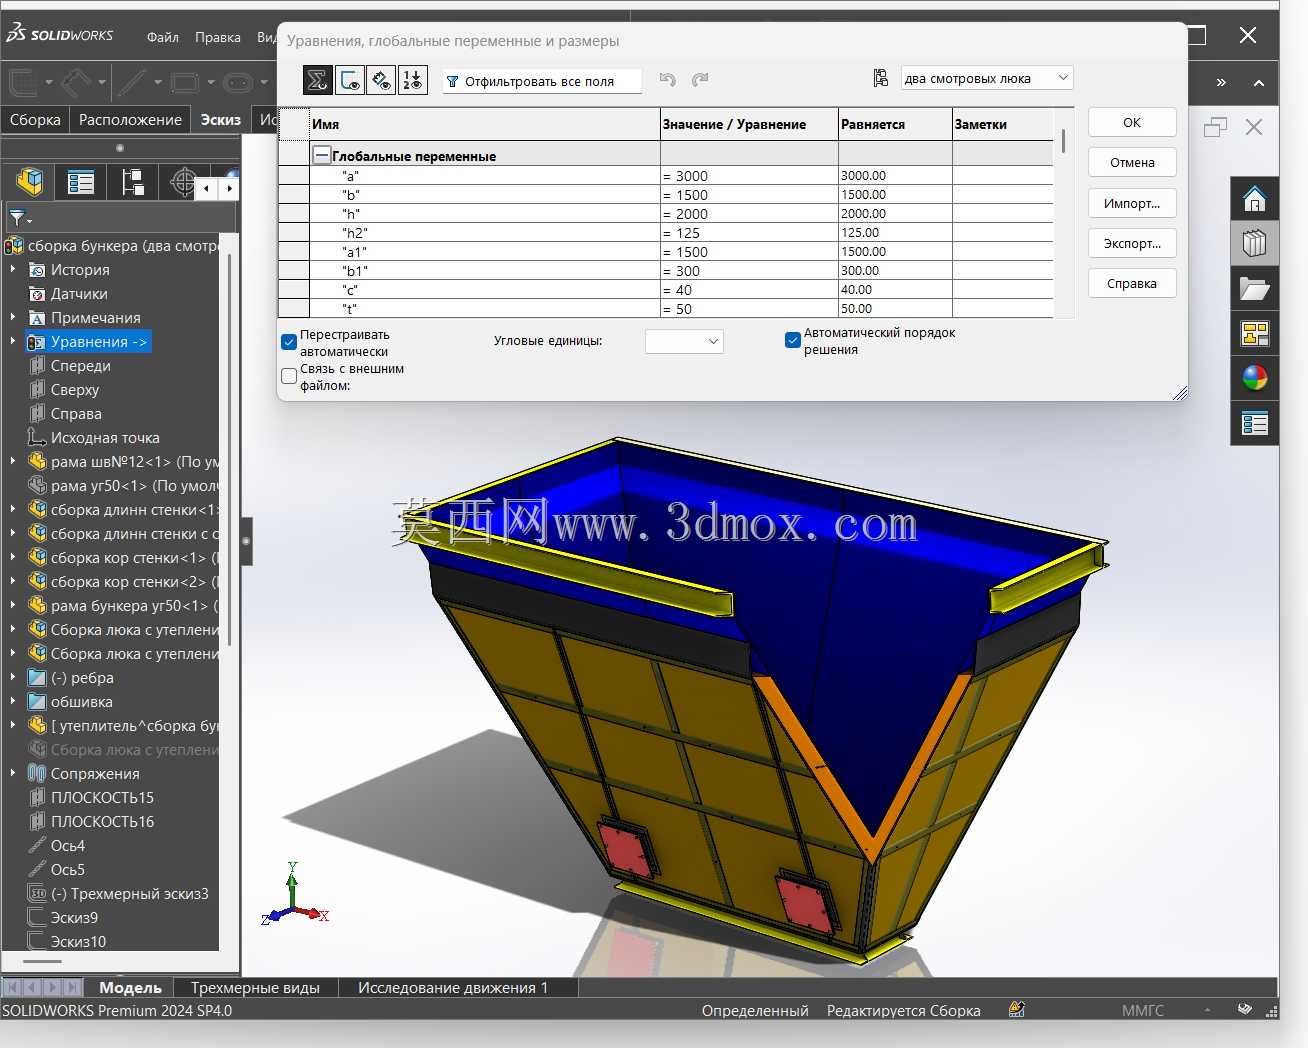Select the line sketch tool icon
1308x1048 pixels.
[130, 82]
